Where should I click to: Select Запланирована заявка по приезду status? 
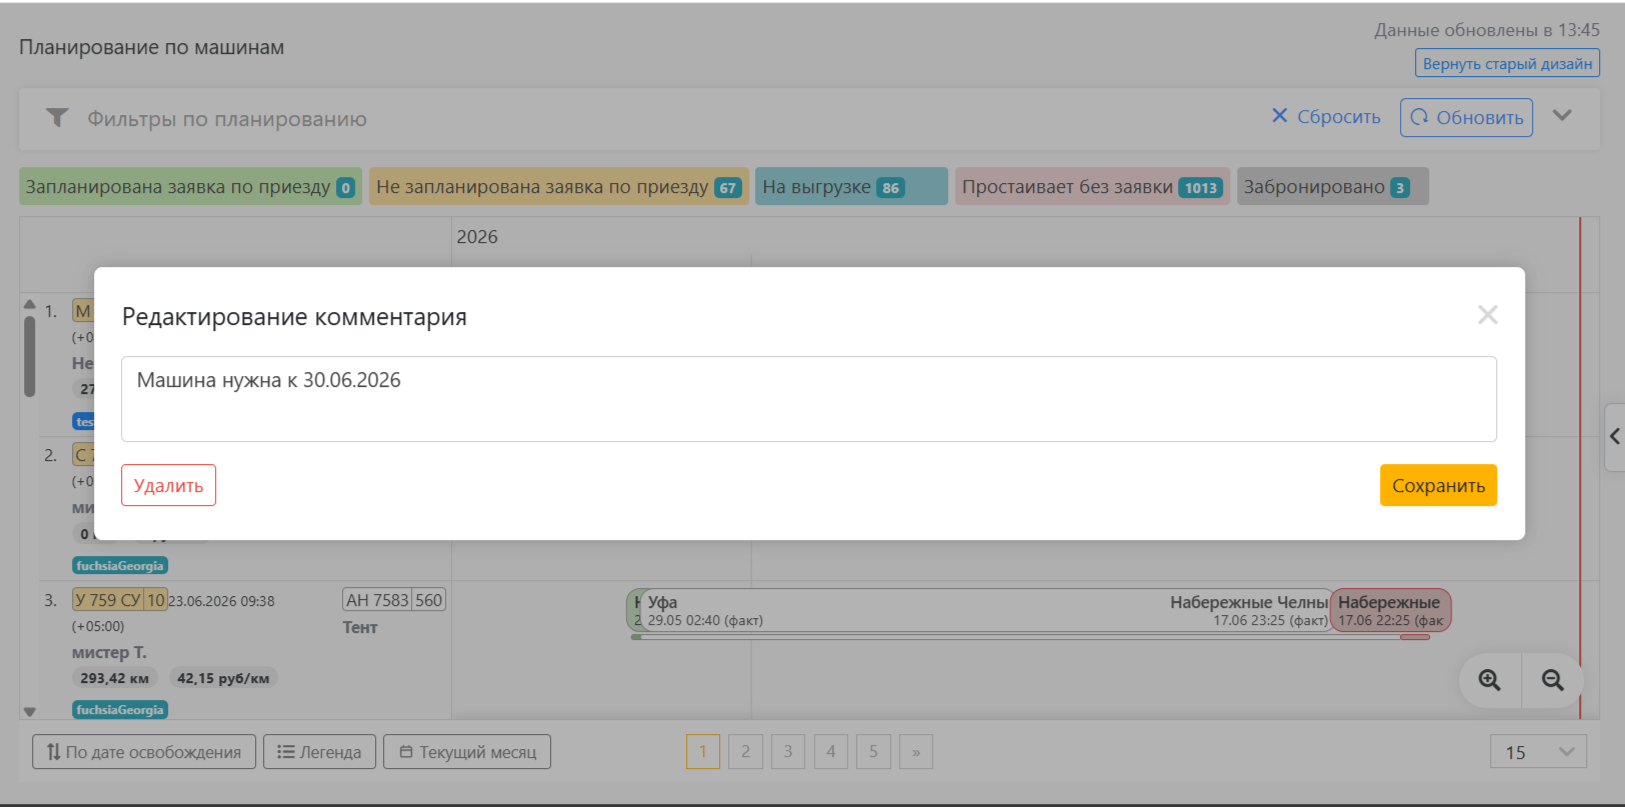click(190, 187)
